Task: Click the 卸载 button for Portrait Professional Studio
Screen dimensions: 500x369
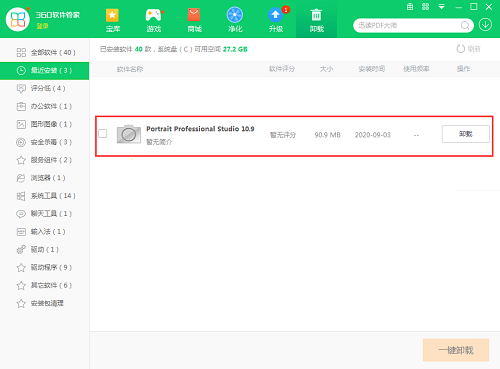Action: pyautogui.click(x=466, y=134)
